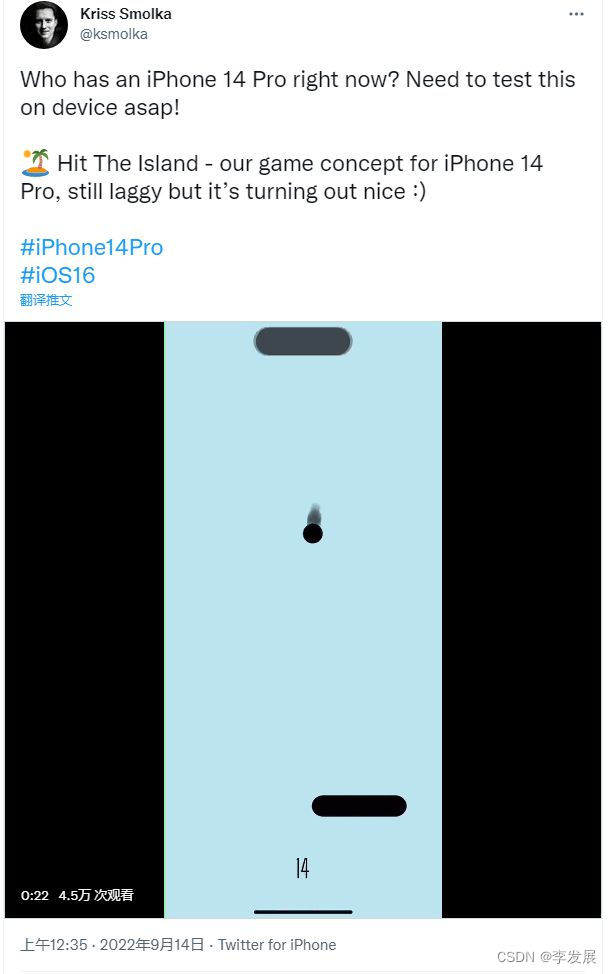This screenshot has width=612, height=974.
Task: Click the palm tree island emoji
Action: [x=35, y=163]
